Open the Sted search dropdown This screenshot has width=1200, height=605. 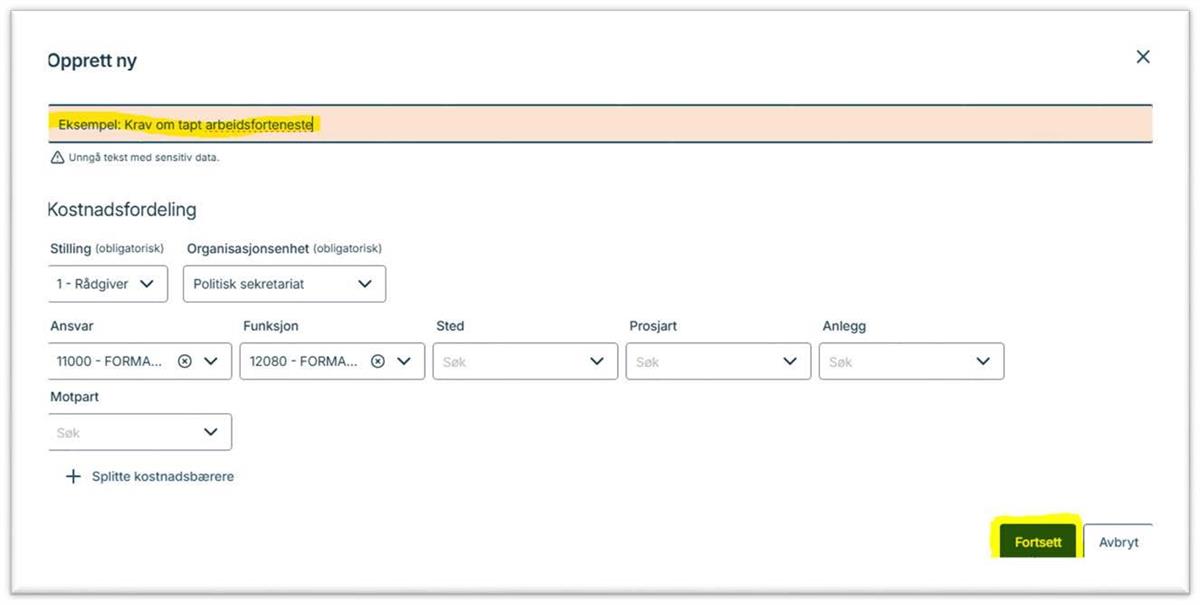click(x=597, y=362)
